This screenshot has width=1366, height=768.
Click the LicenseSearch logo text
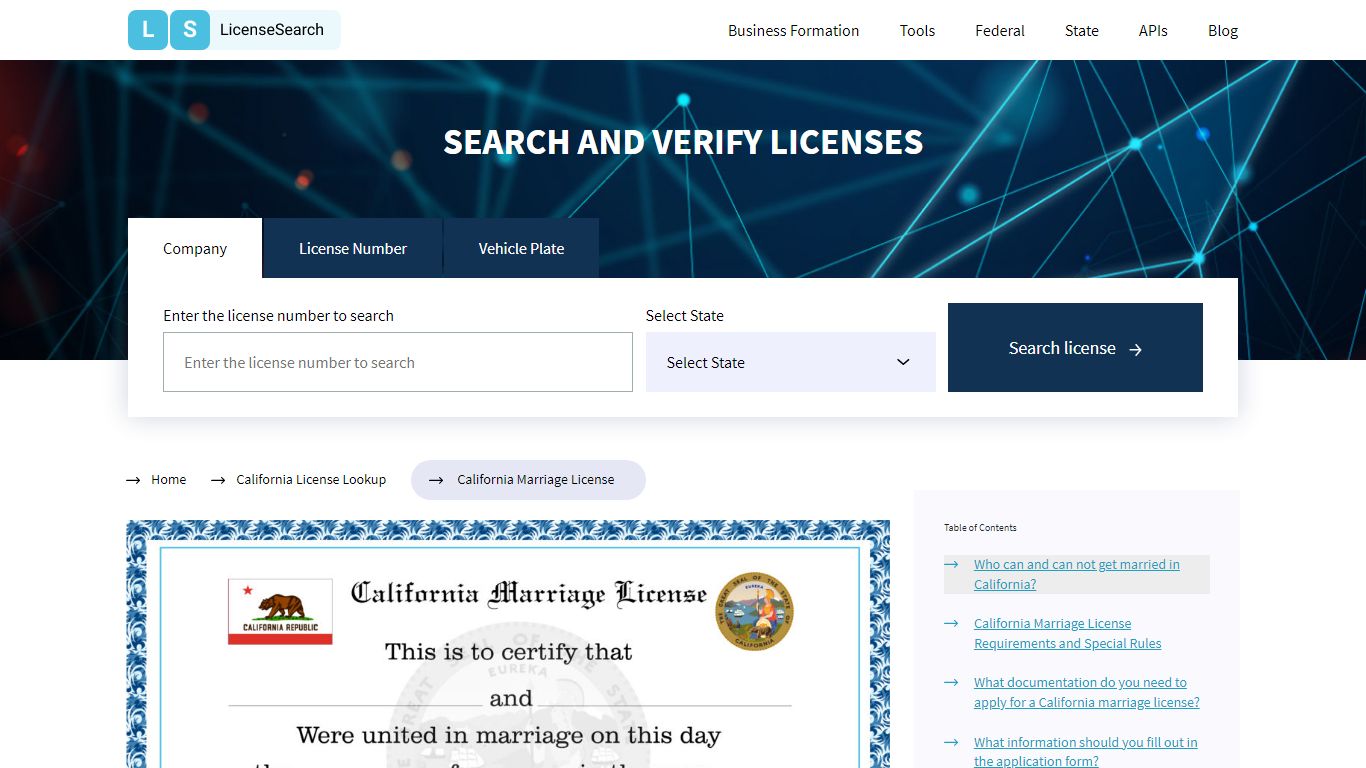point(272,30)
